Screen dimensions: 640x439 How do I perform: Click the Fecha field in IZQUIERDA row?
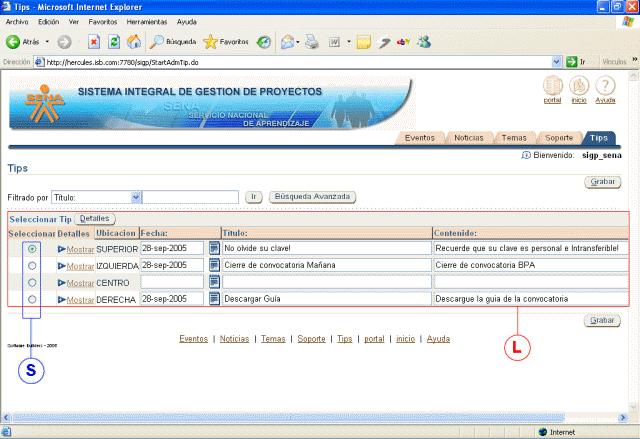172,265
